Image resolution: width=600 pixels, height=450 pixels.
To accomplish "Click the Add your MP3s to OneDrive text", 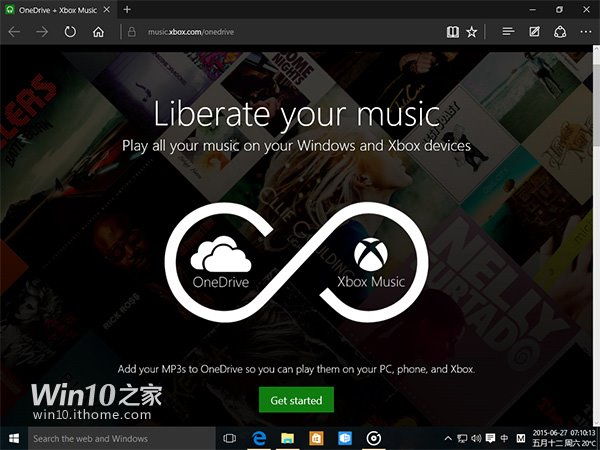I will [x=296, y=369].
